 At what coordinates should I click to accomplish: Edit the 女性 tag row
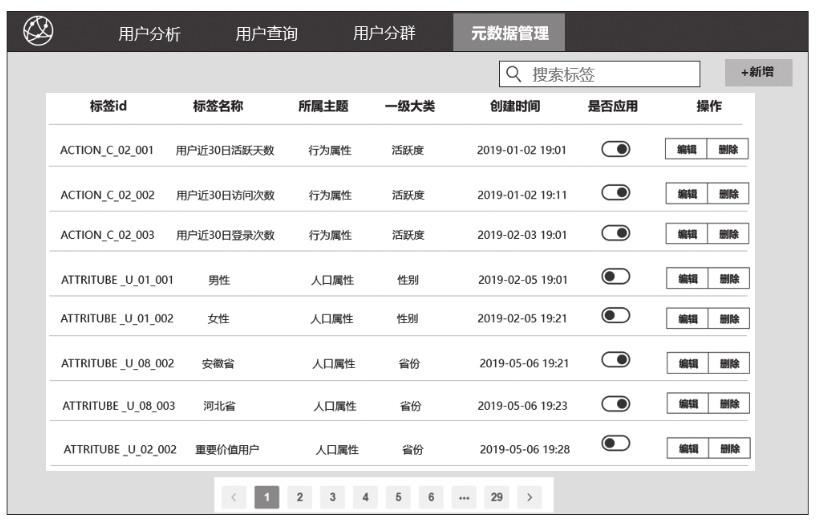point(687,318)
